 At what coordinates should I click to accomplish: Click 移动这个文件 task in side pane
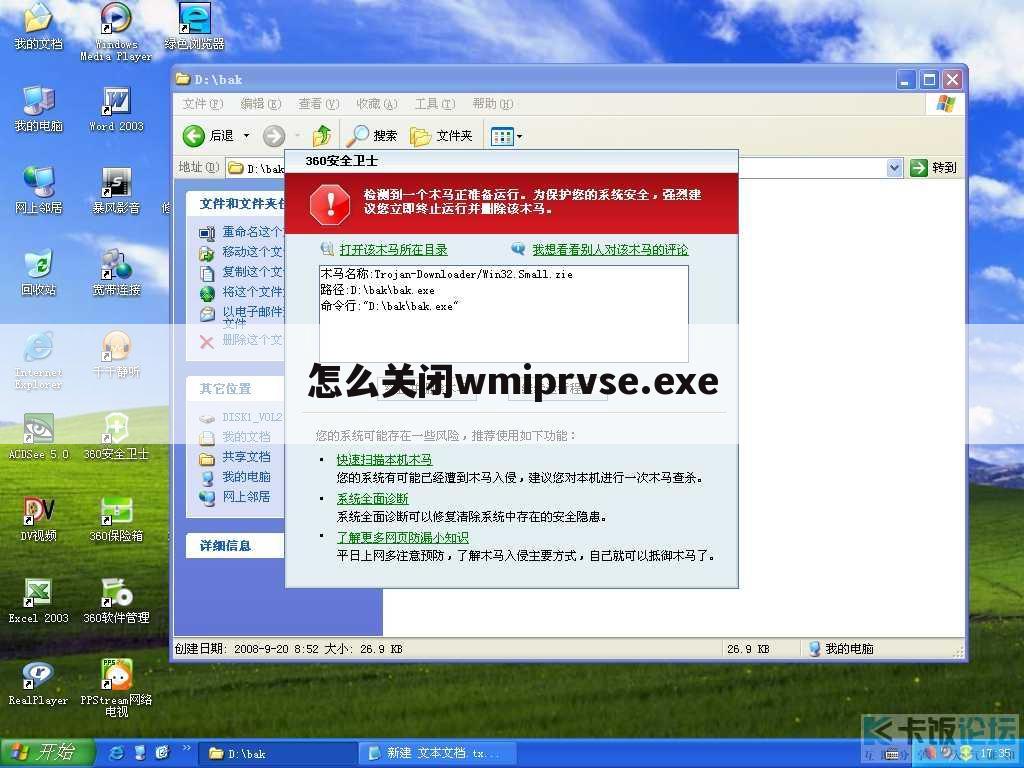[x=242, y=252]
